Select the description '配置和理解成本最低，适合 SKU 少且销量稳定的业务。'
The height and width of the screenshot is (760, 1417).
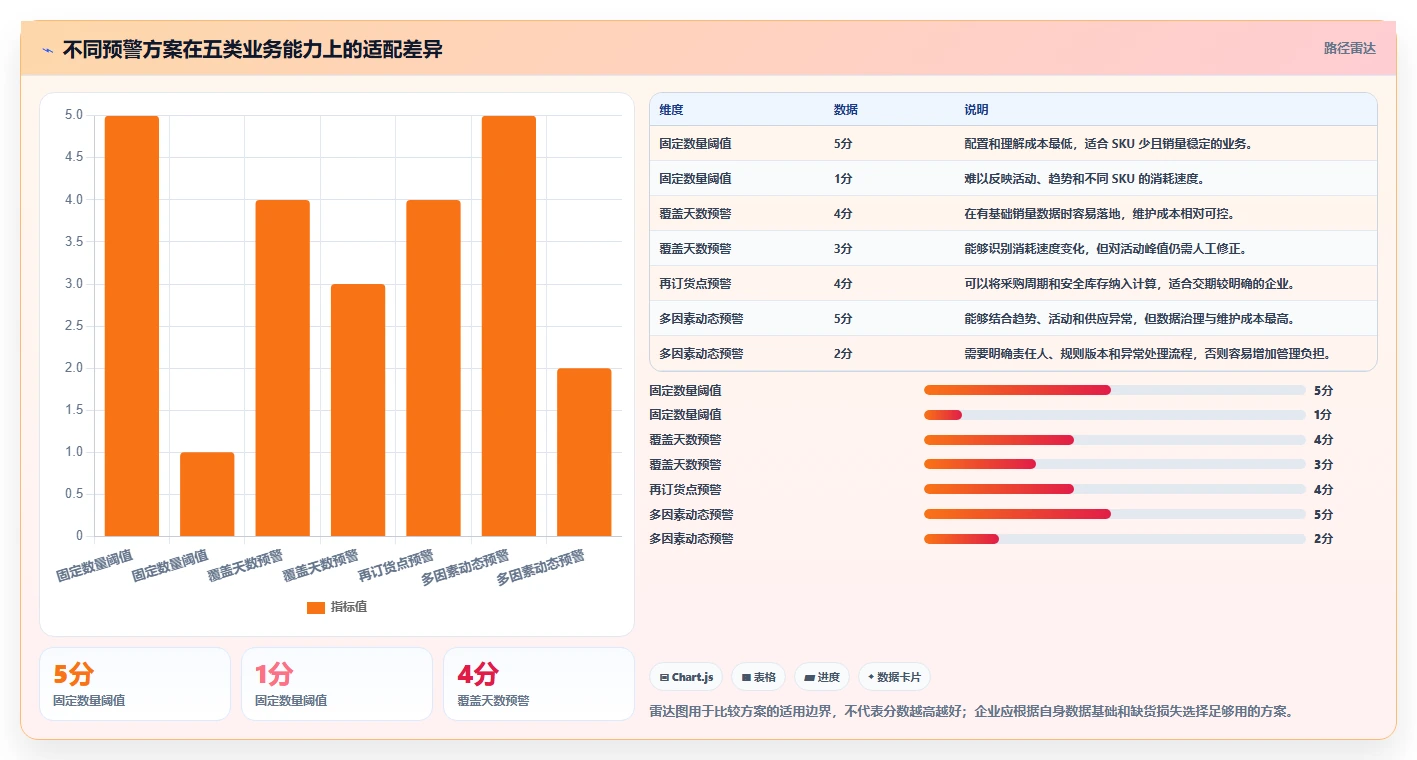tap(1108, 144)
